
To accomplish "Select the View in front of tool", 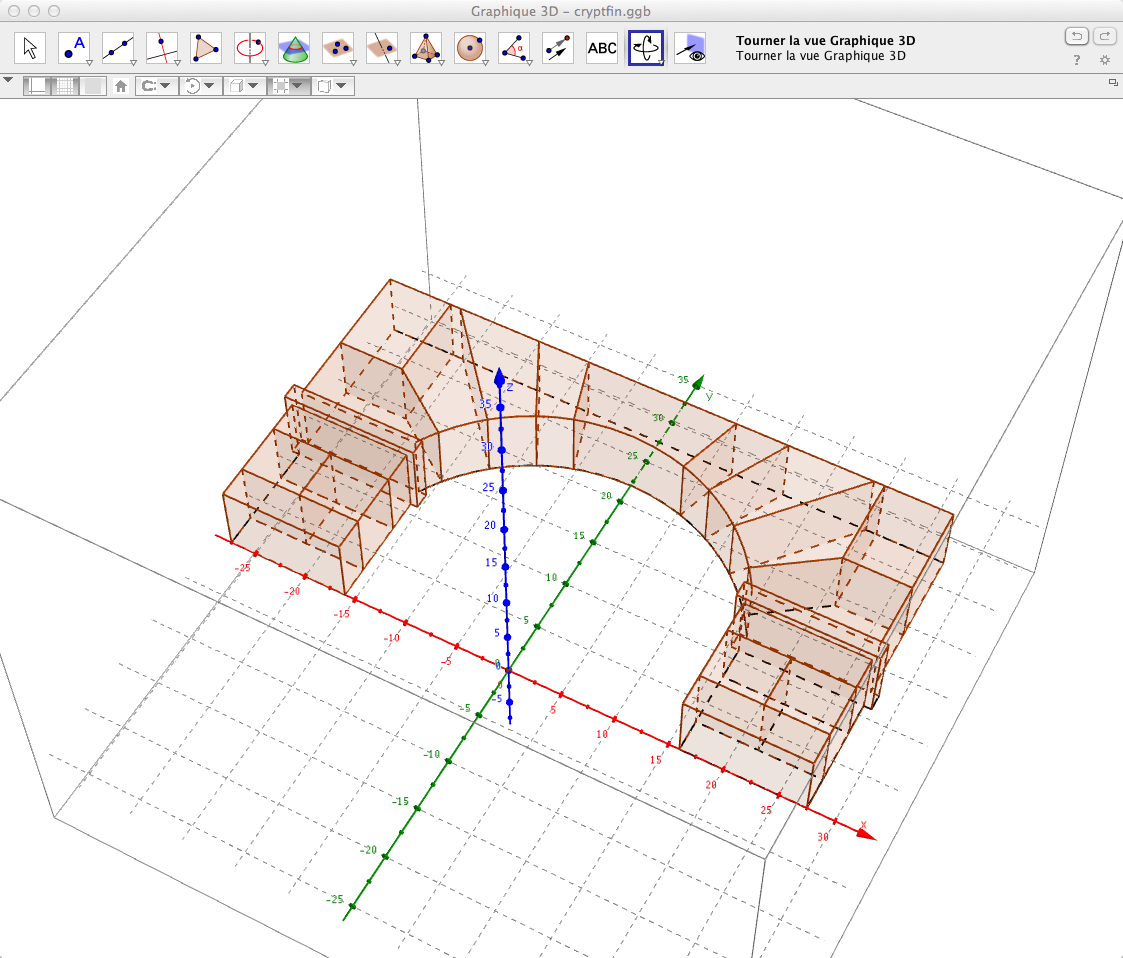I will pyautogui.click(x=690, y=48).
